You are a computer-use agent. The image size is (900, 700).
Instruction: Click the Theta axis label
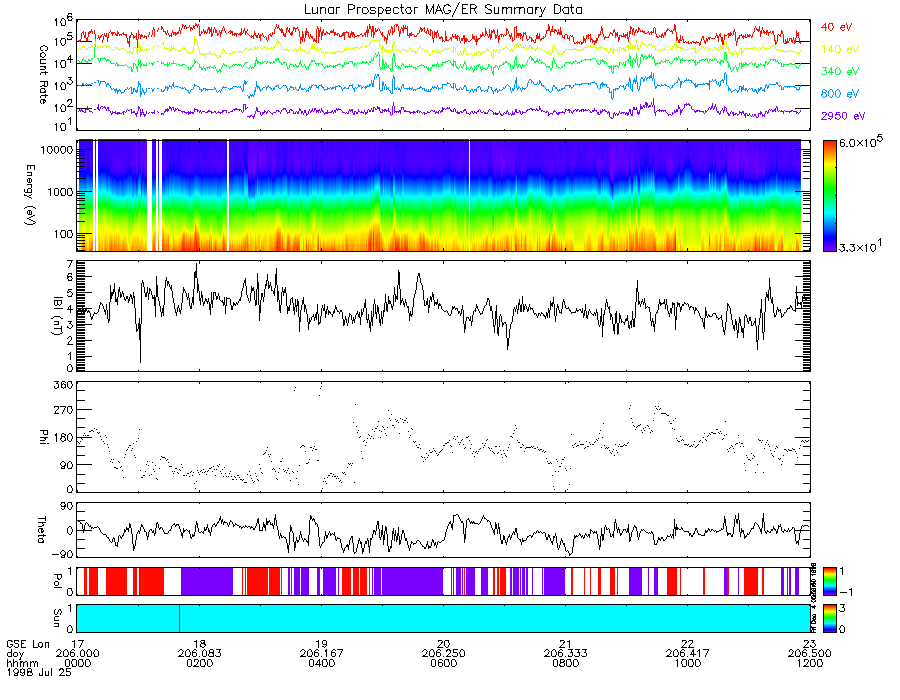pyautogui.click(x=41, y=530)
